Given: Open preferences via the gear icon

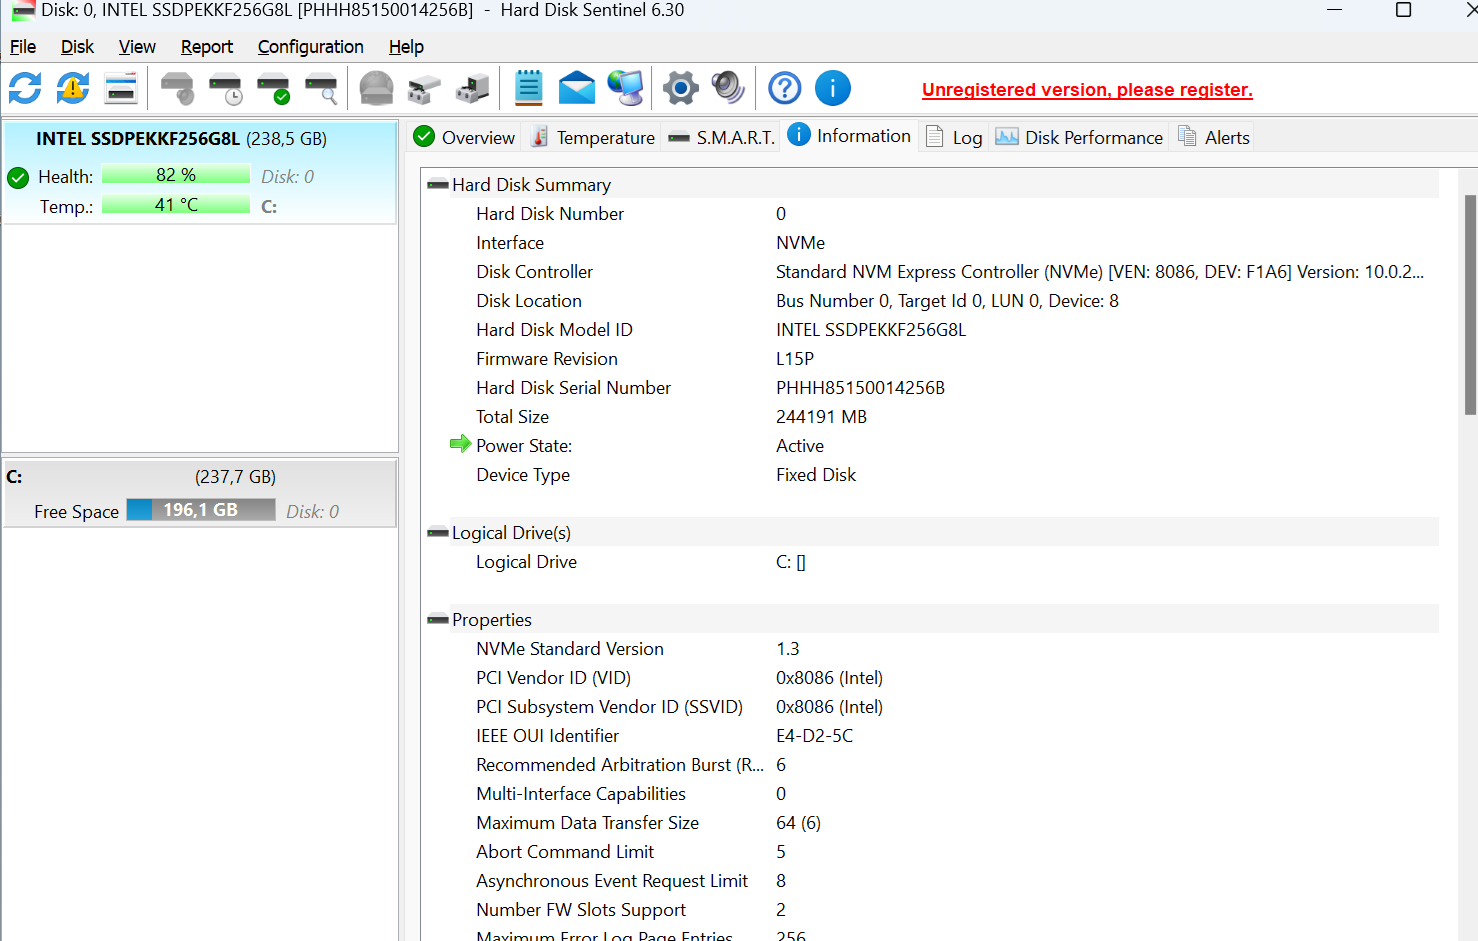Looking at the screenshot, I should point(680,88).
